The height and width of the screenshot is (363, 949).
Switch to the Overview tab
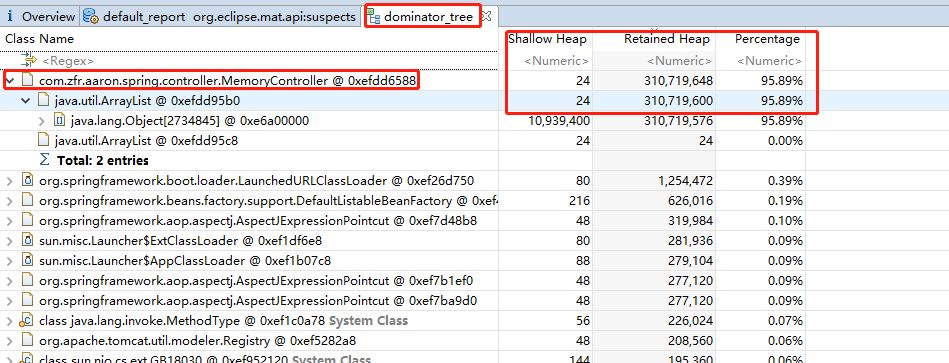point(48,16)
